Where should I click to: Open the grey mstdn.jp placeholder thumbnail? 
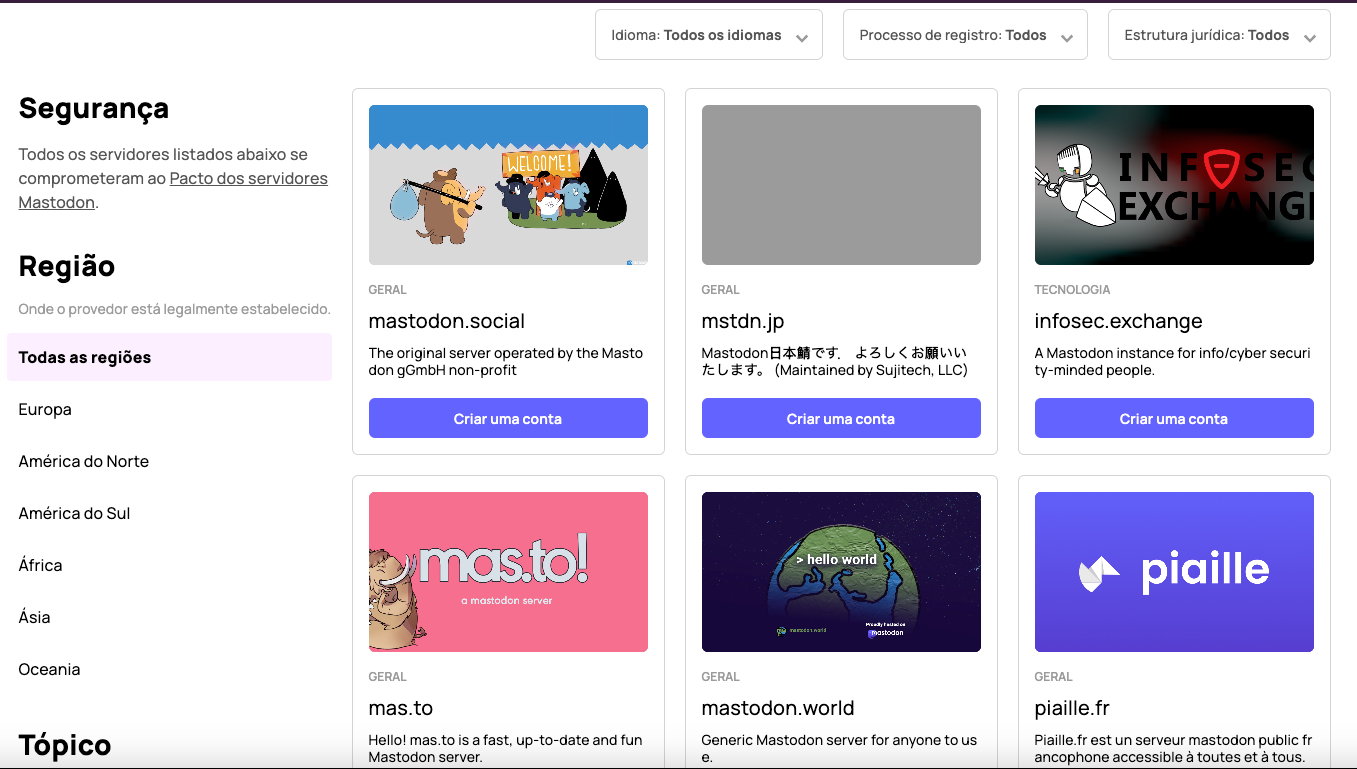(x=841, y=185)
